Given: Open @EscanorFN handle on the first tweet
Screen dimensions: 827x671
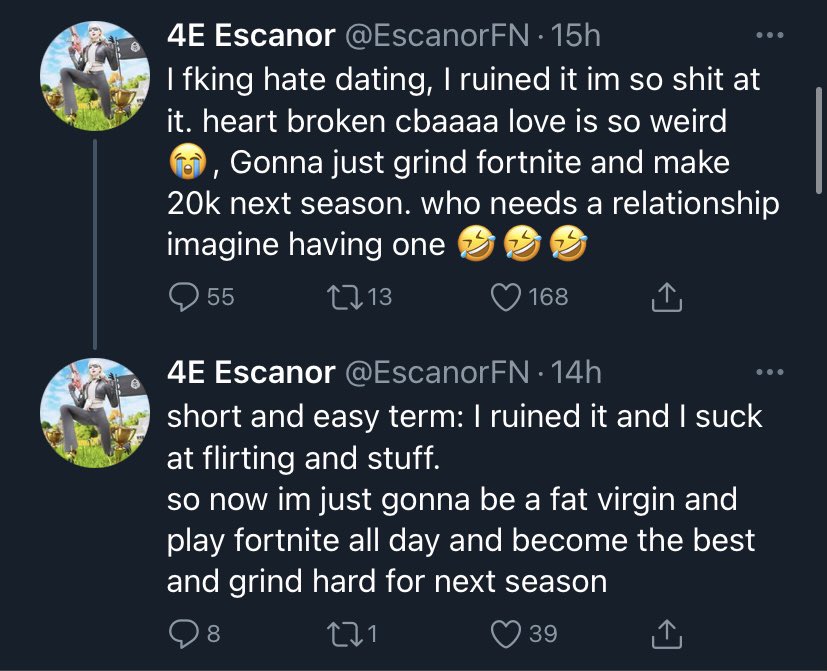Looking at the screenshot, I should click(437, 37).
